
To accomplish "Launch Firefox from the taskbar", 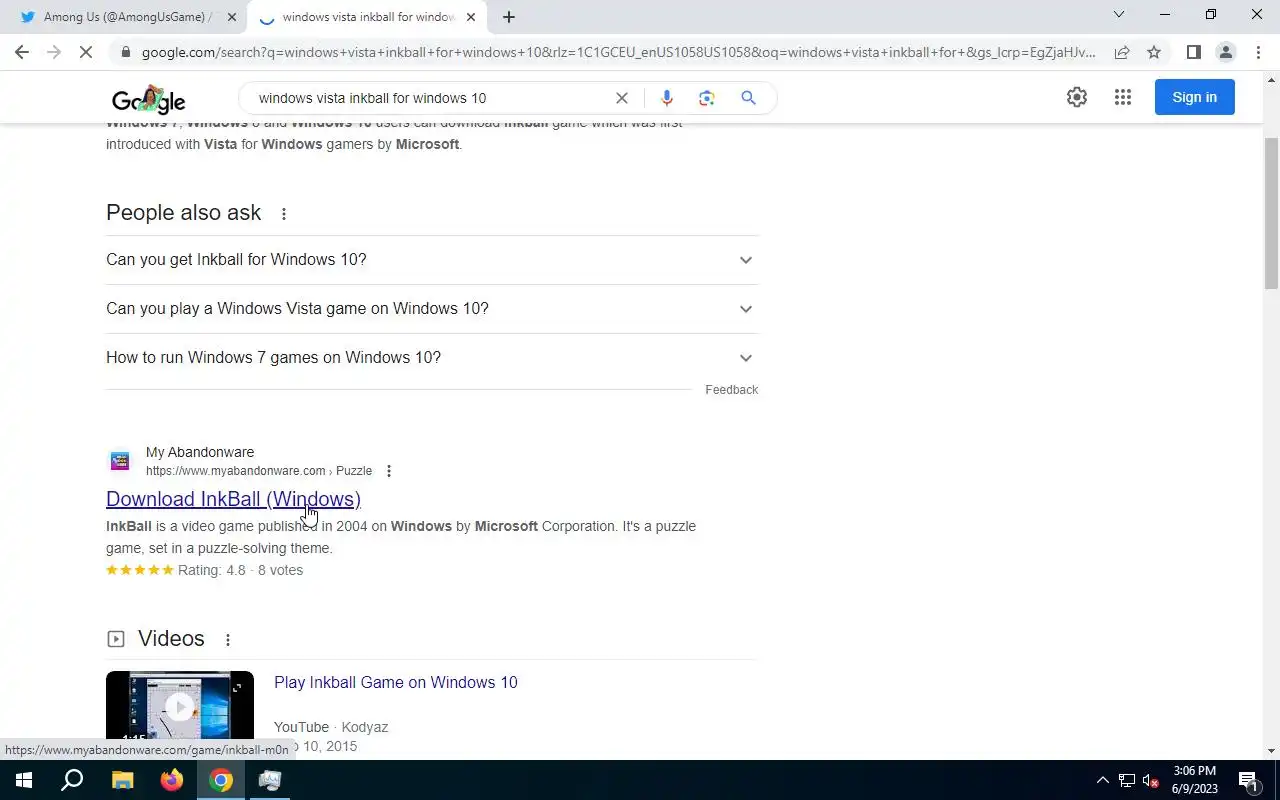I will (x=172, y=780).
